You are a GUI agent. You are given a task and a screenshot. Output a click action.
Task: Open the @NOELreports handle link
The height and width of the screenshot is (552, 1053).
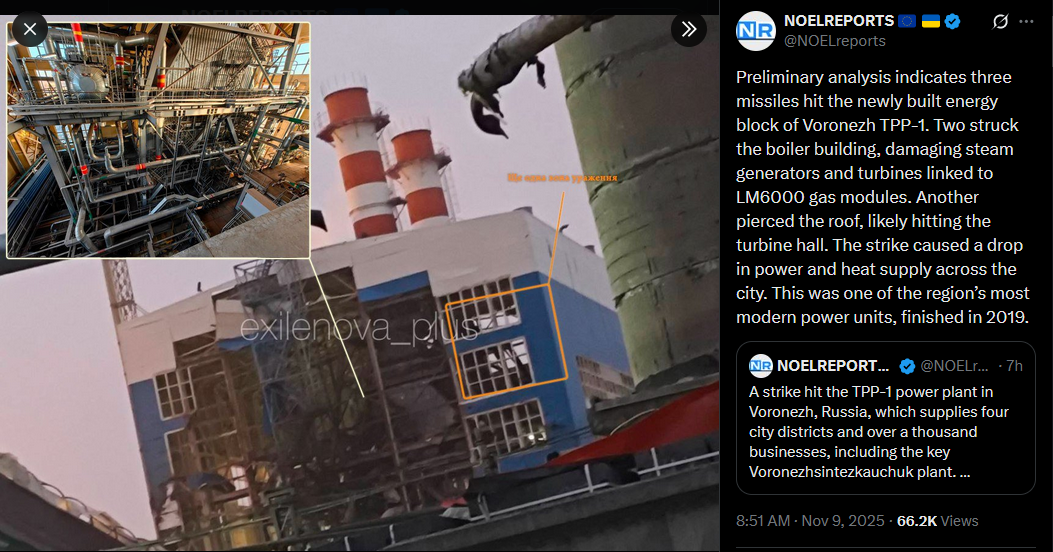[835, 41]
